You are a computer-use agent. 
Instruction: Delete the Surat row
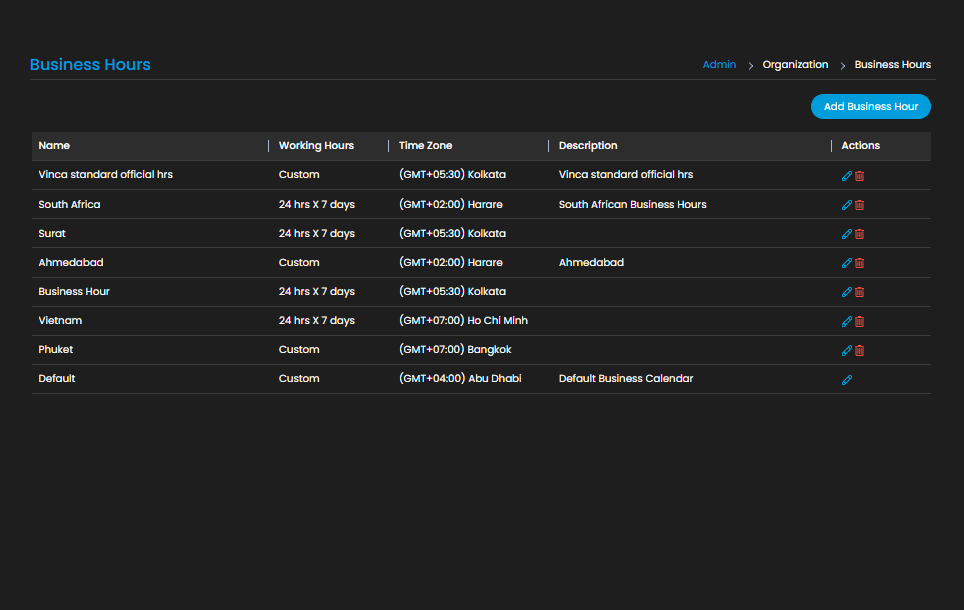[x=859, y=234]
